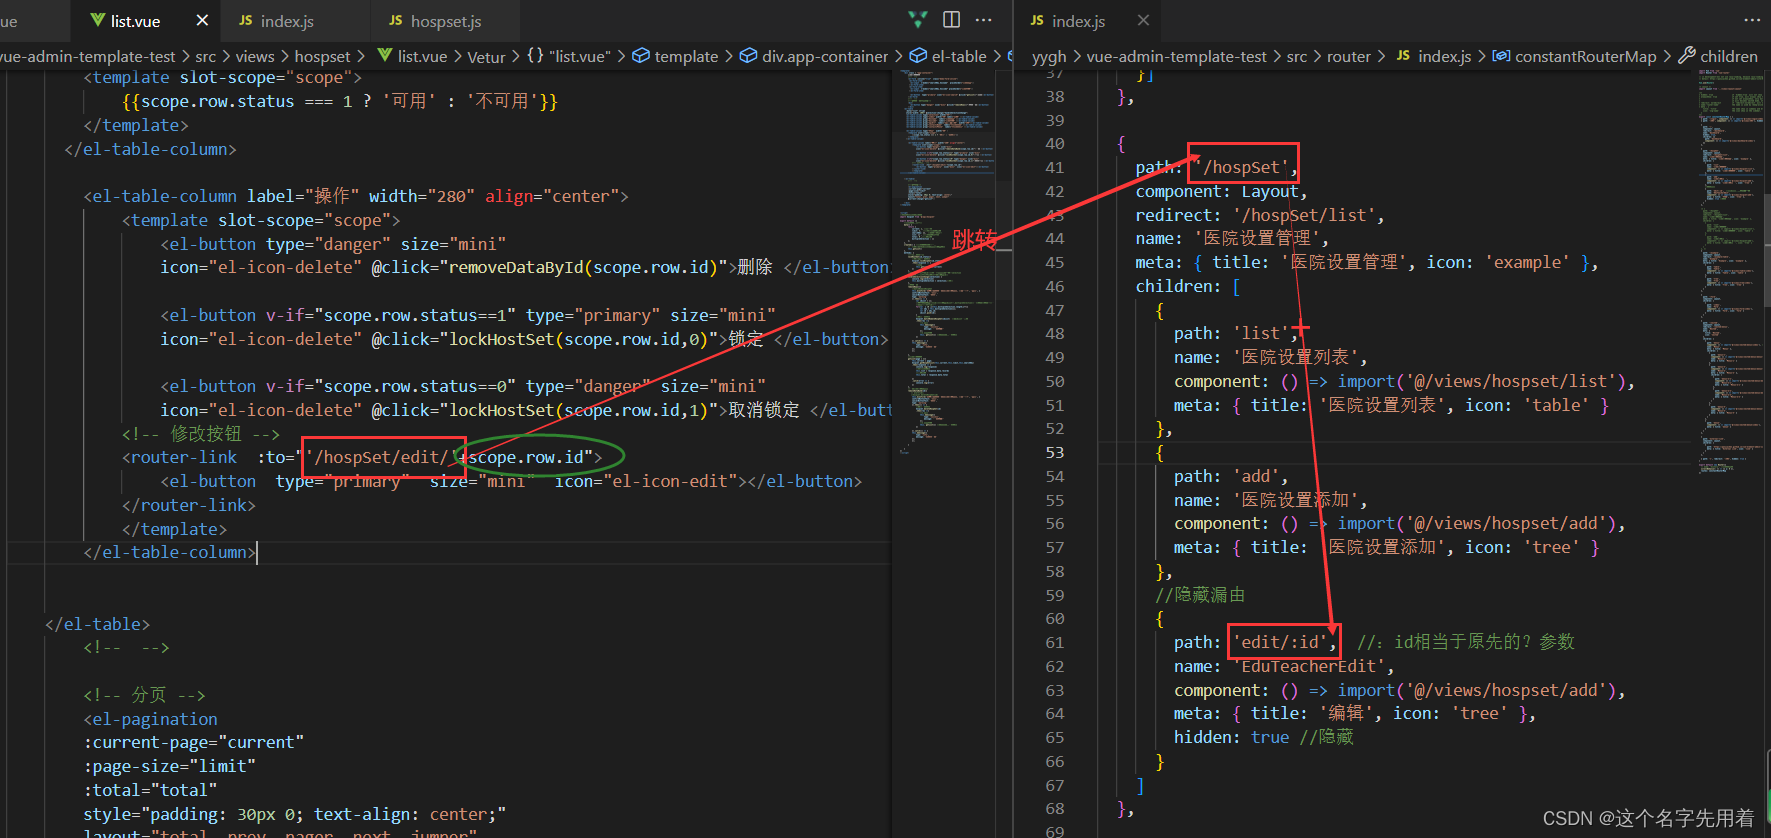
Task: Open the router breadcrumb in right editor
Action: pyautogui.click(x=1348, y=57)
